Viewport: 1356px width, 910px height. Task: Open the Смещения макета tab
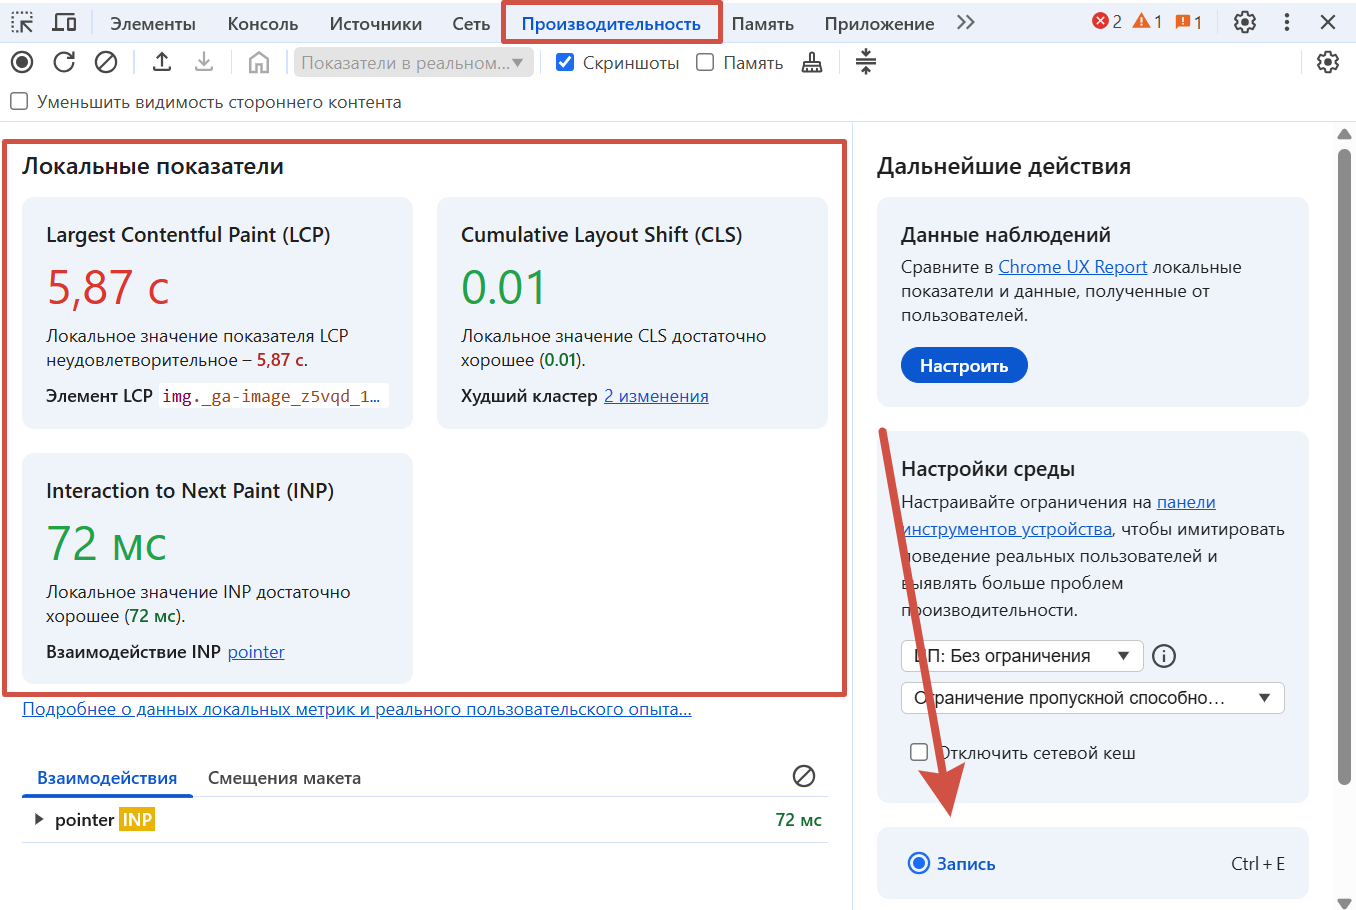(284, 778)
